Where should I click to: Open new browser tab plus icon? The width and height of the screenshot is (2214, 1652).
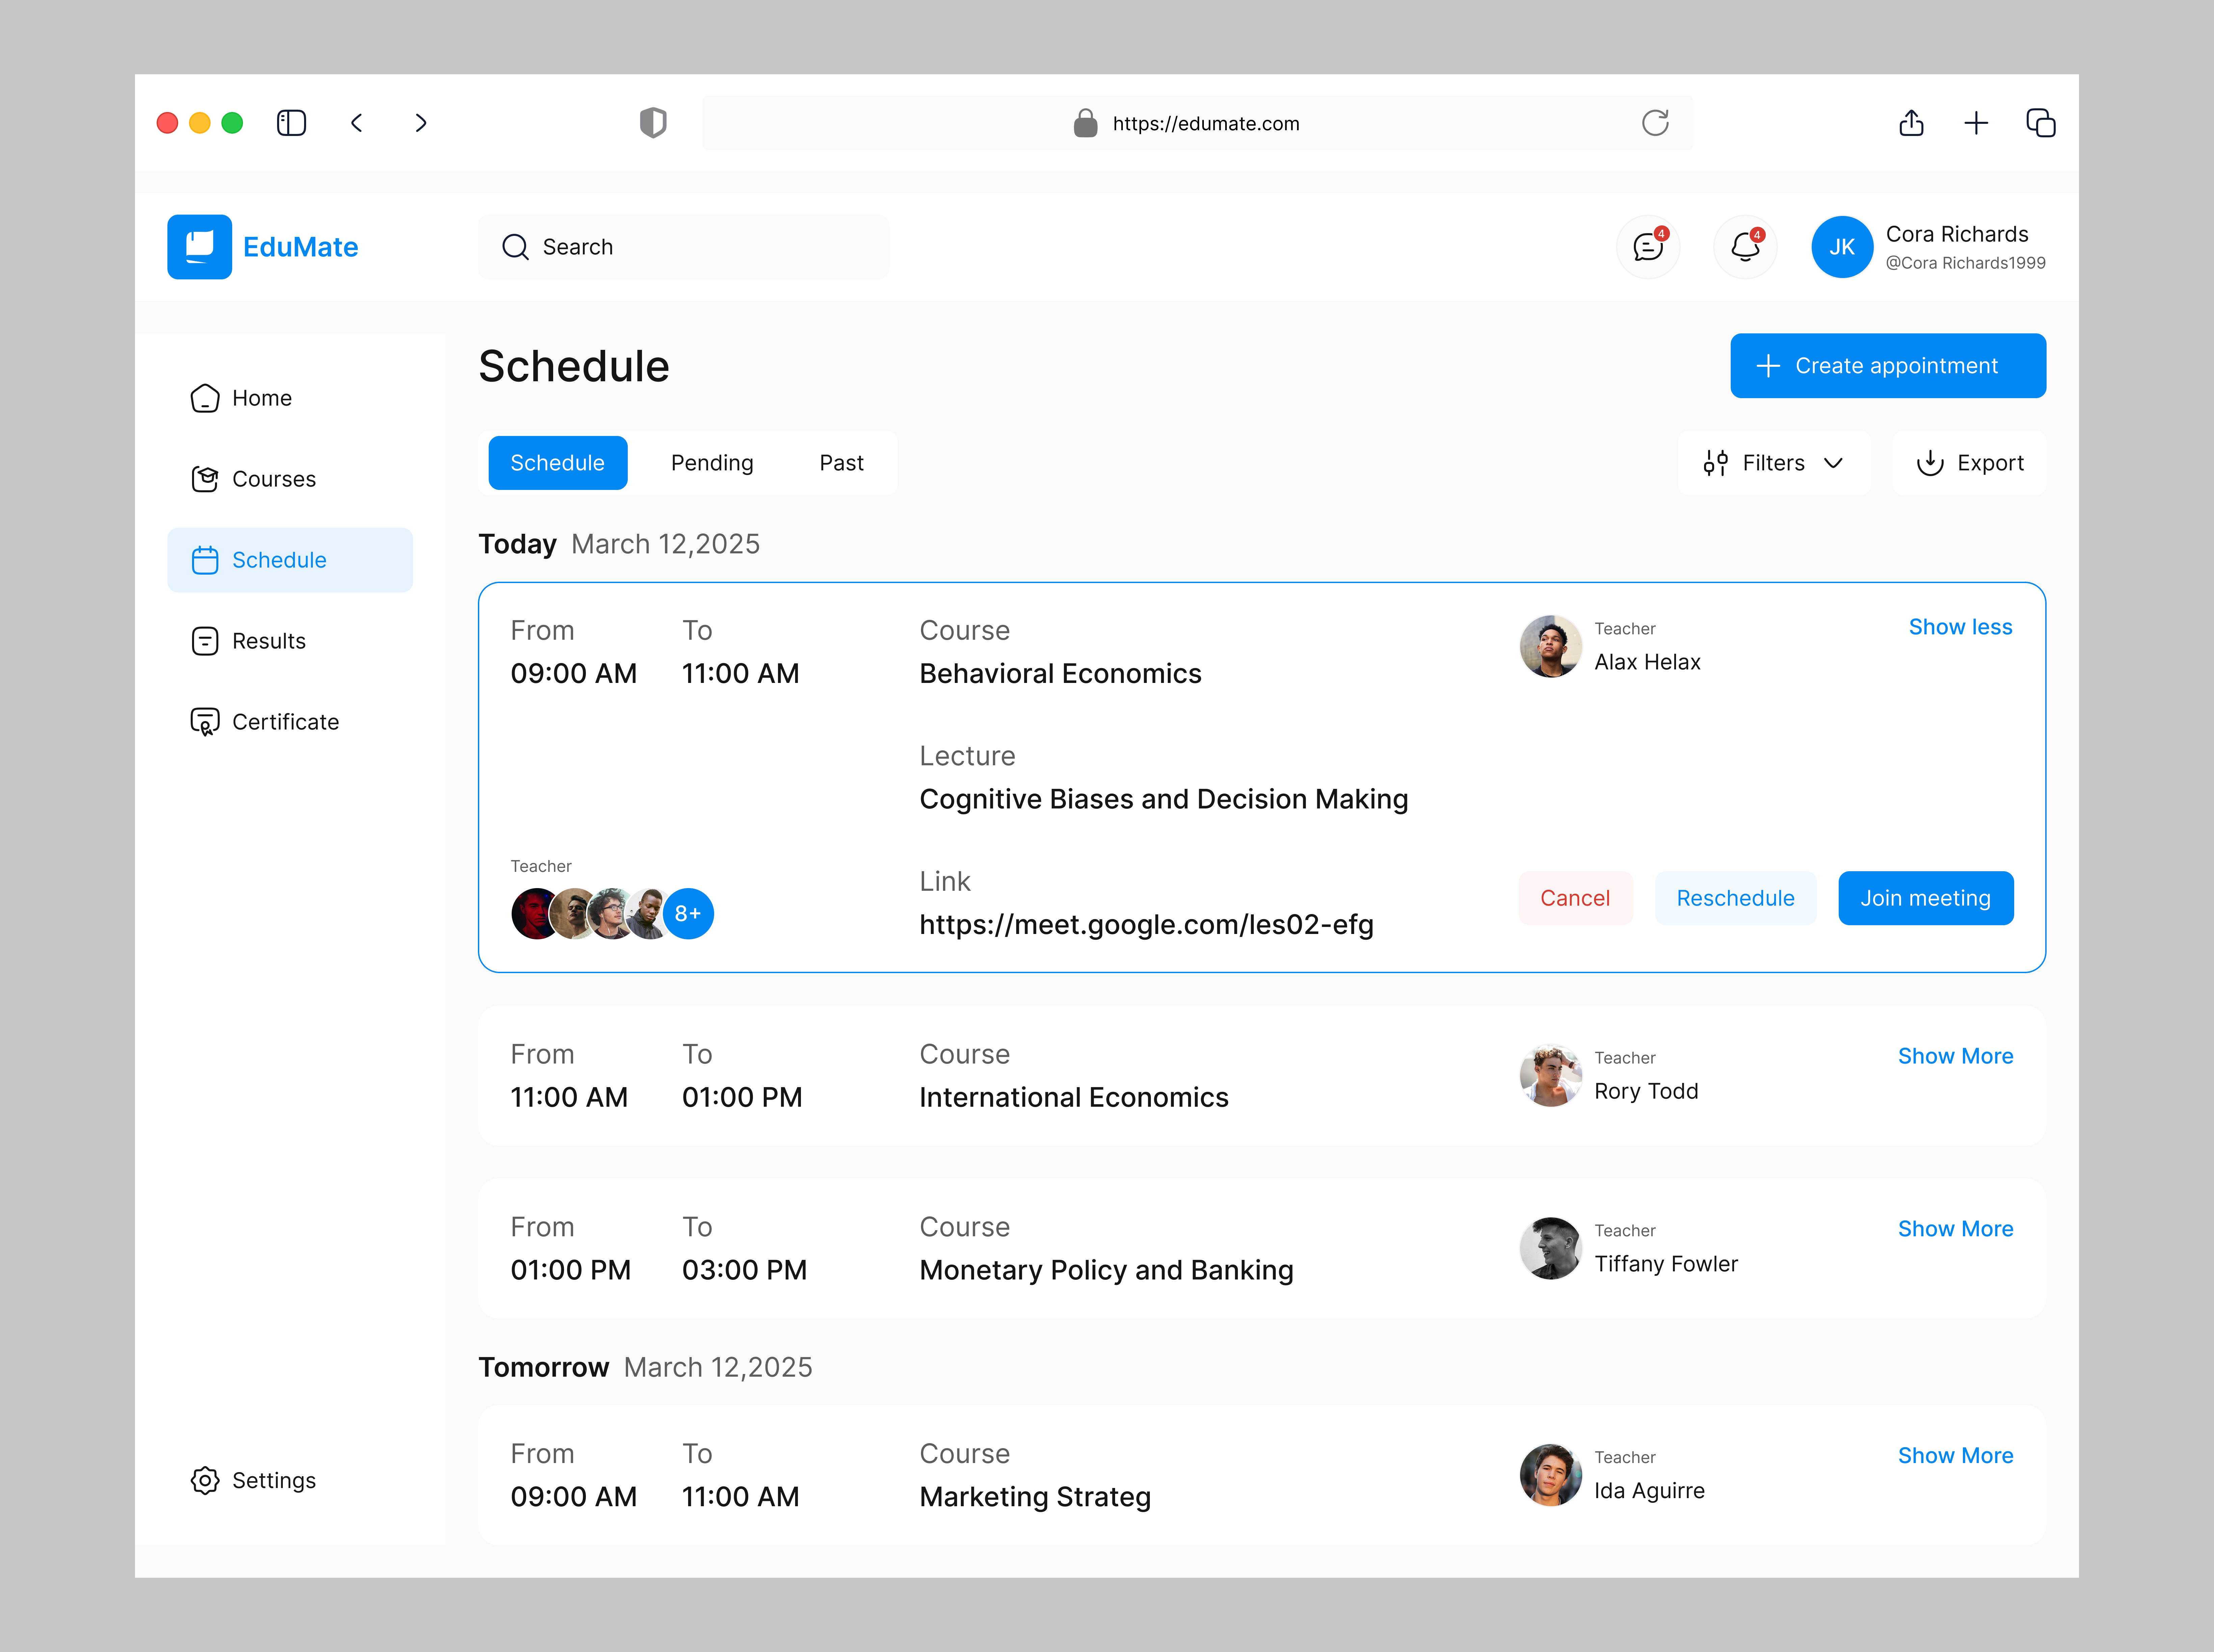click(x=1976, y=123)
